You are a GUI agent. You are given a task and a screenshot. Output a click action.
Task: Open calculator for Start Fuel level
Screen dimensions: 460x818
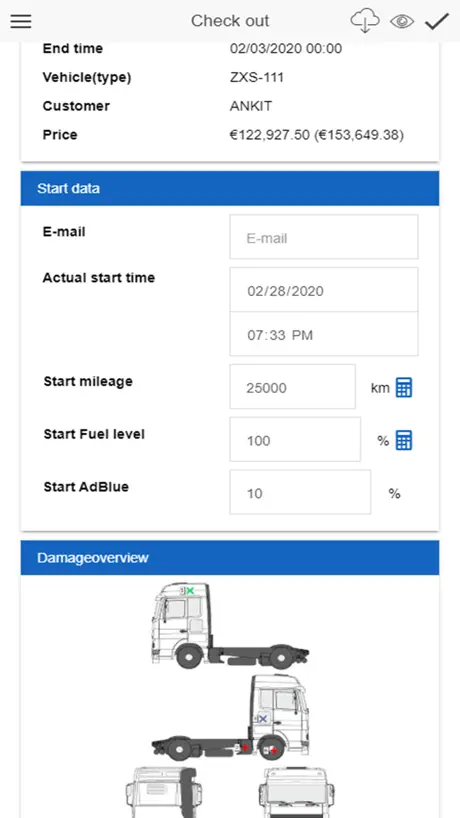pos(404,440)
